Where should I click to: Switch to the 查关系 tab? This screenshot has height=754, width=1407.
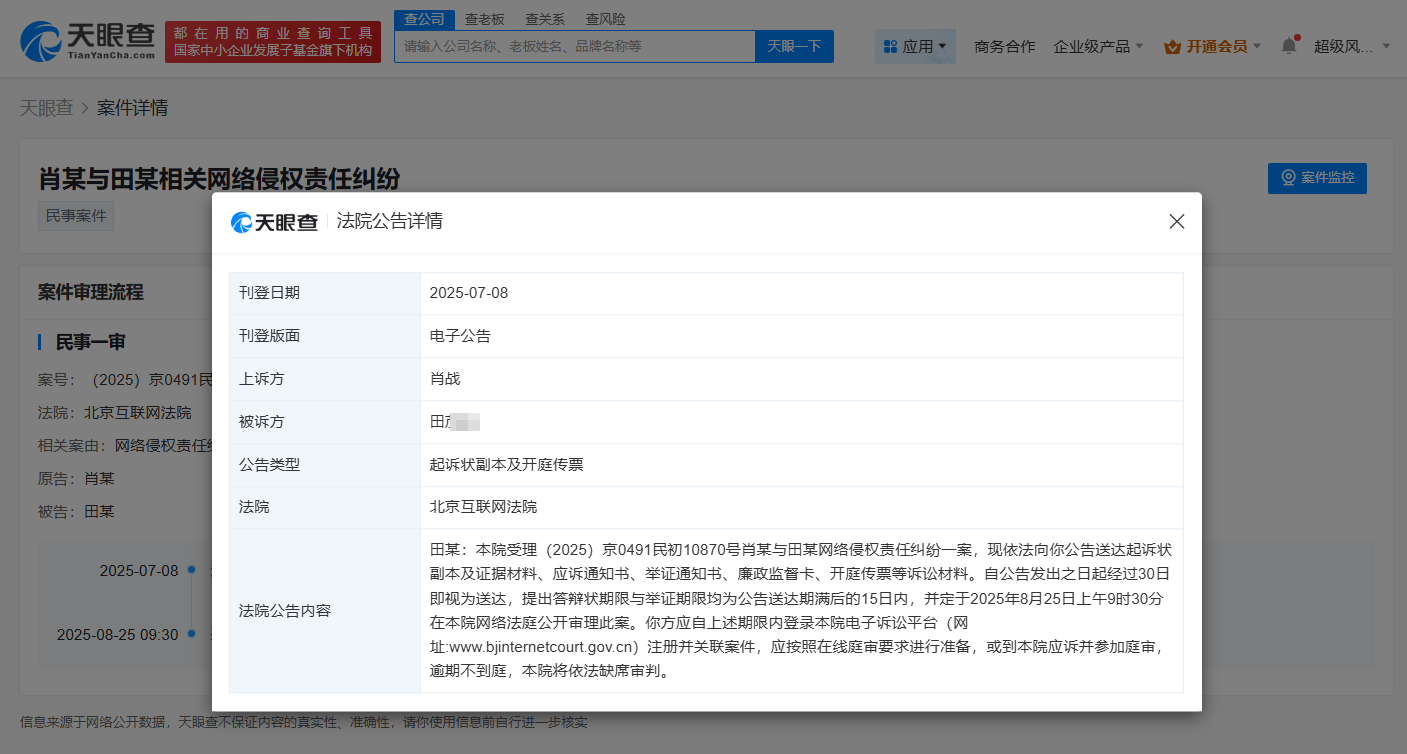coord(545,19)
